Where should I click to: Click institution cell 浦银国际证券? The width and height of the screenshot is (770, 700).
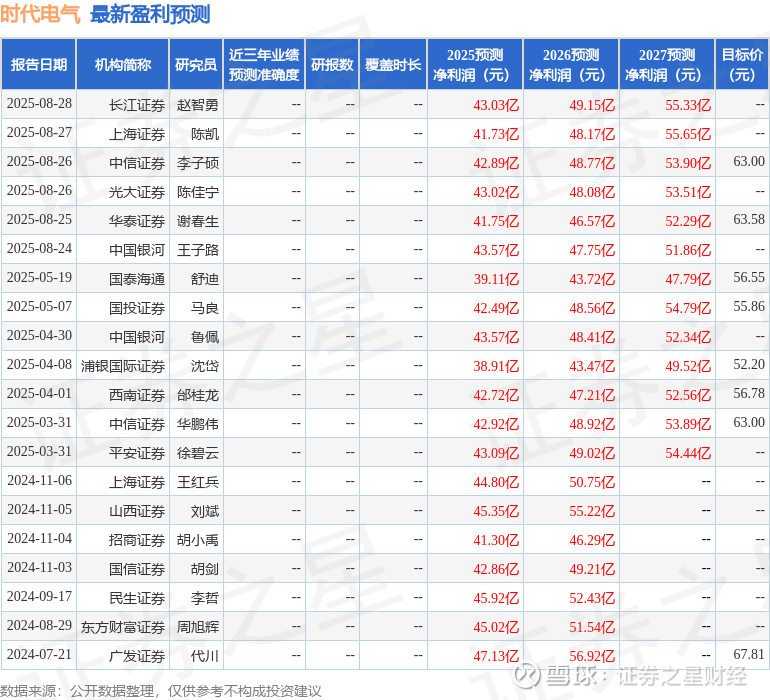(x=123, y=365)
